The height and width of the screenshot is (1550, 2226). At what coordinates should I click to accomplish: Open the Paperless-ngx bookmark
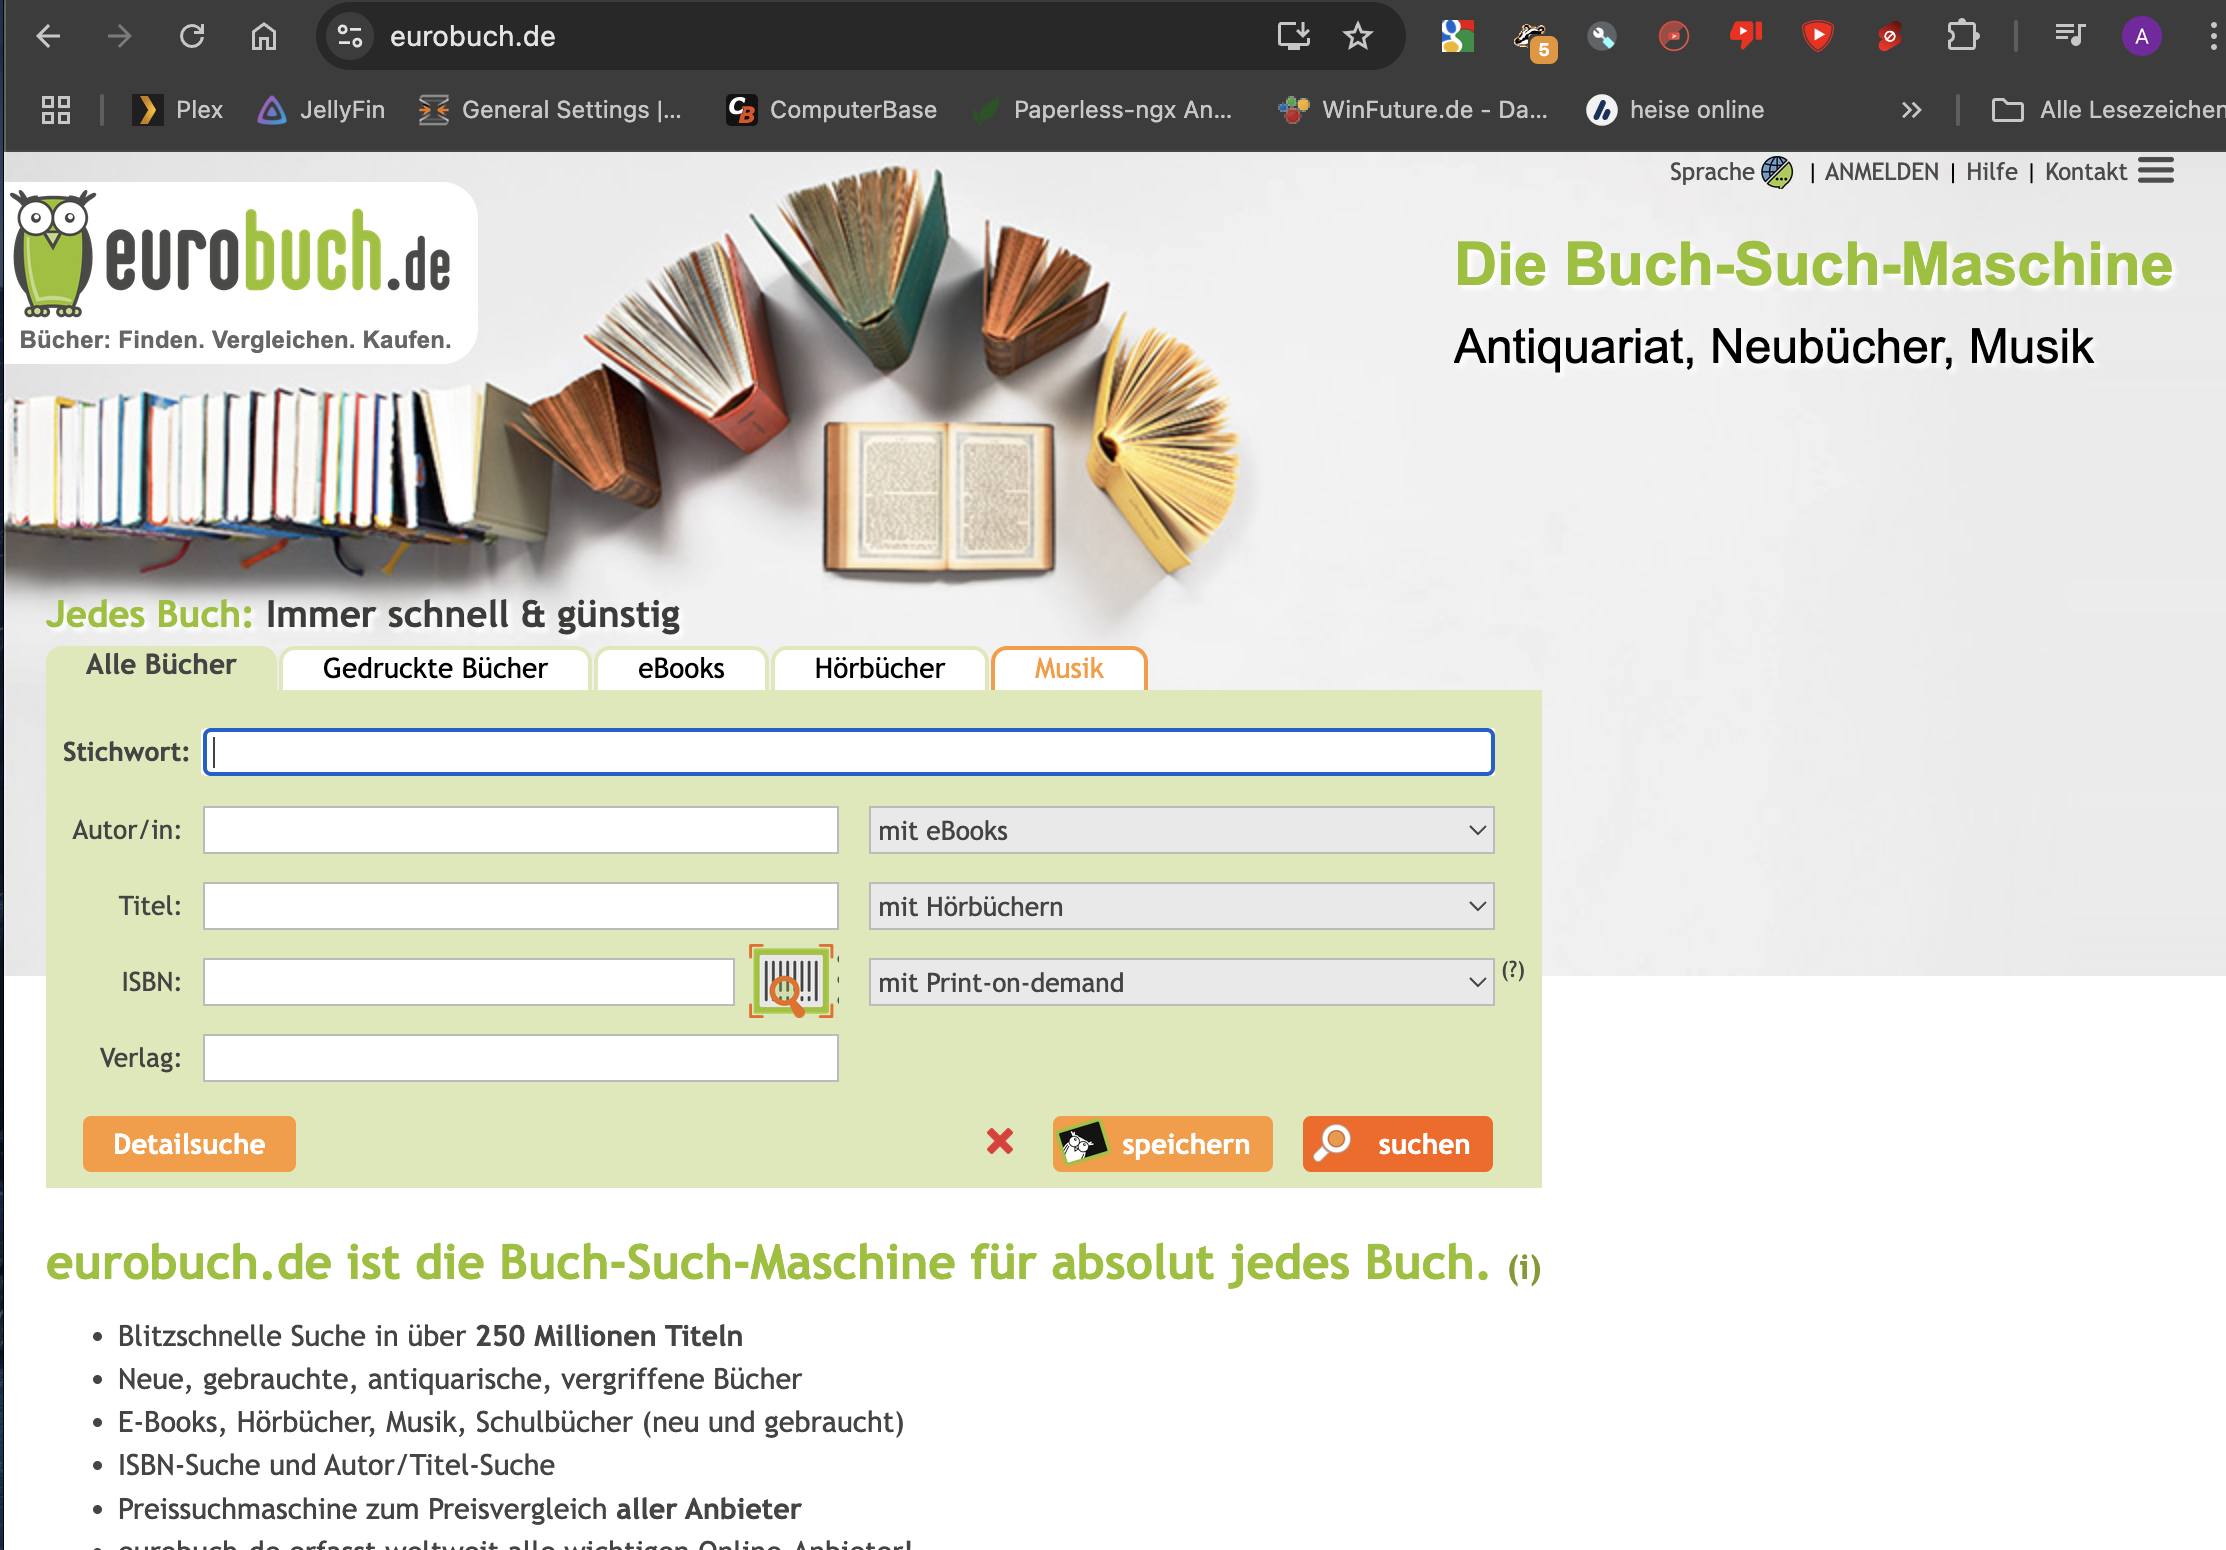pos(1103,110)
